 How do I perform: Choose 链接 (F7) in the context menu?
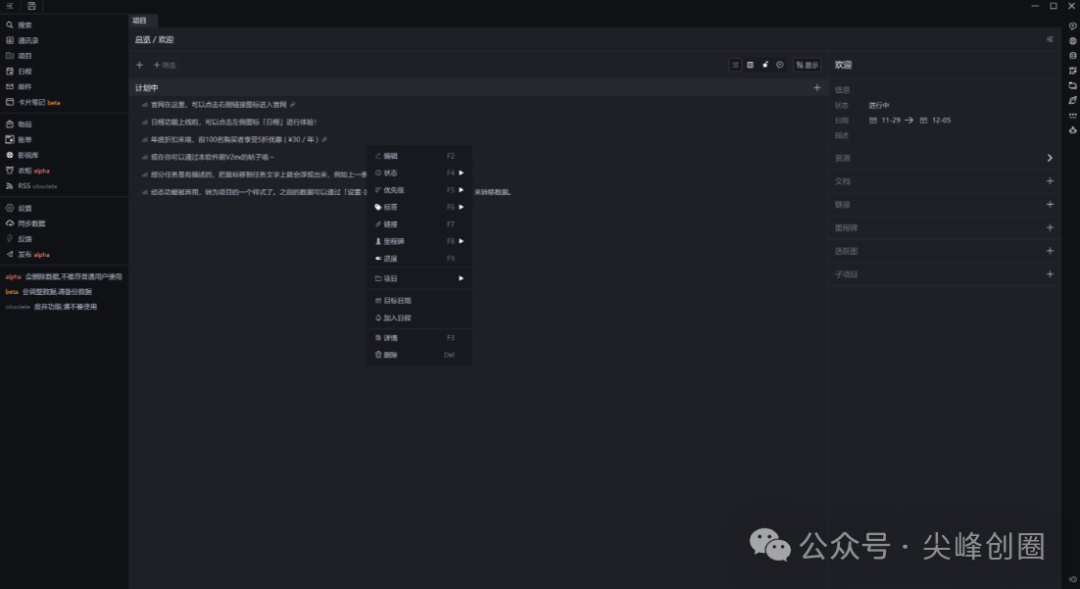coord(419,225)
